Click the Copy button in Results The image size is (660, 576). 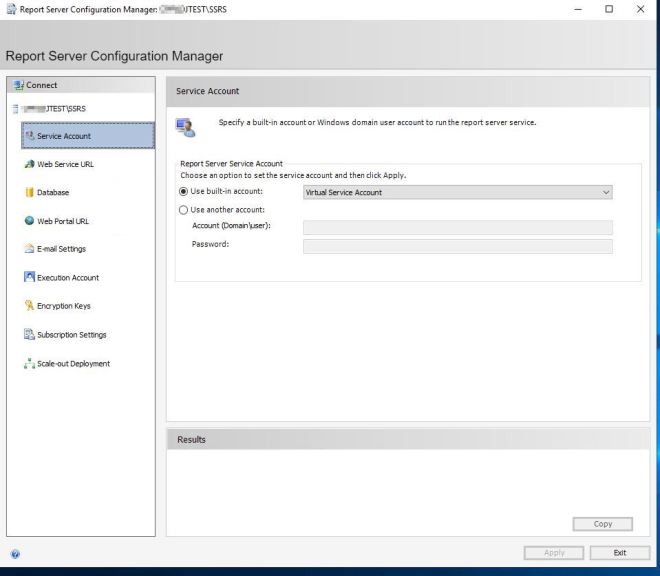604,524
